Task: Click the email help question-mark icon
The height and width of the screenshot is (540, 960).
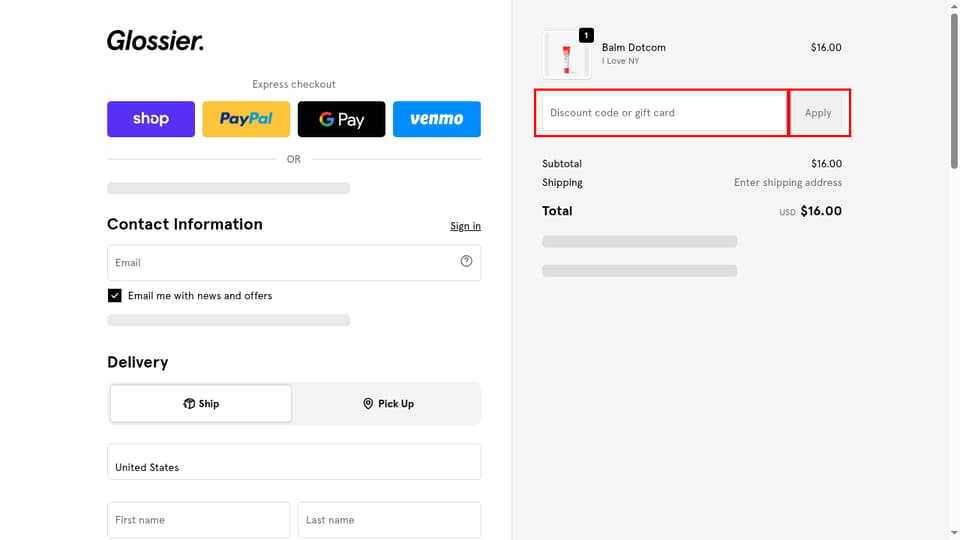Action: [467, 261]
